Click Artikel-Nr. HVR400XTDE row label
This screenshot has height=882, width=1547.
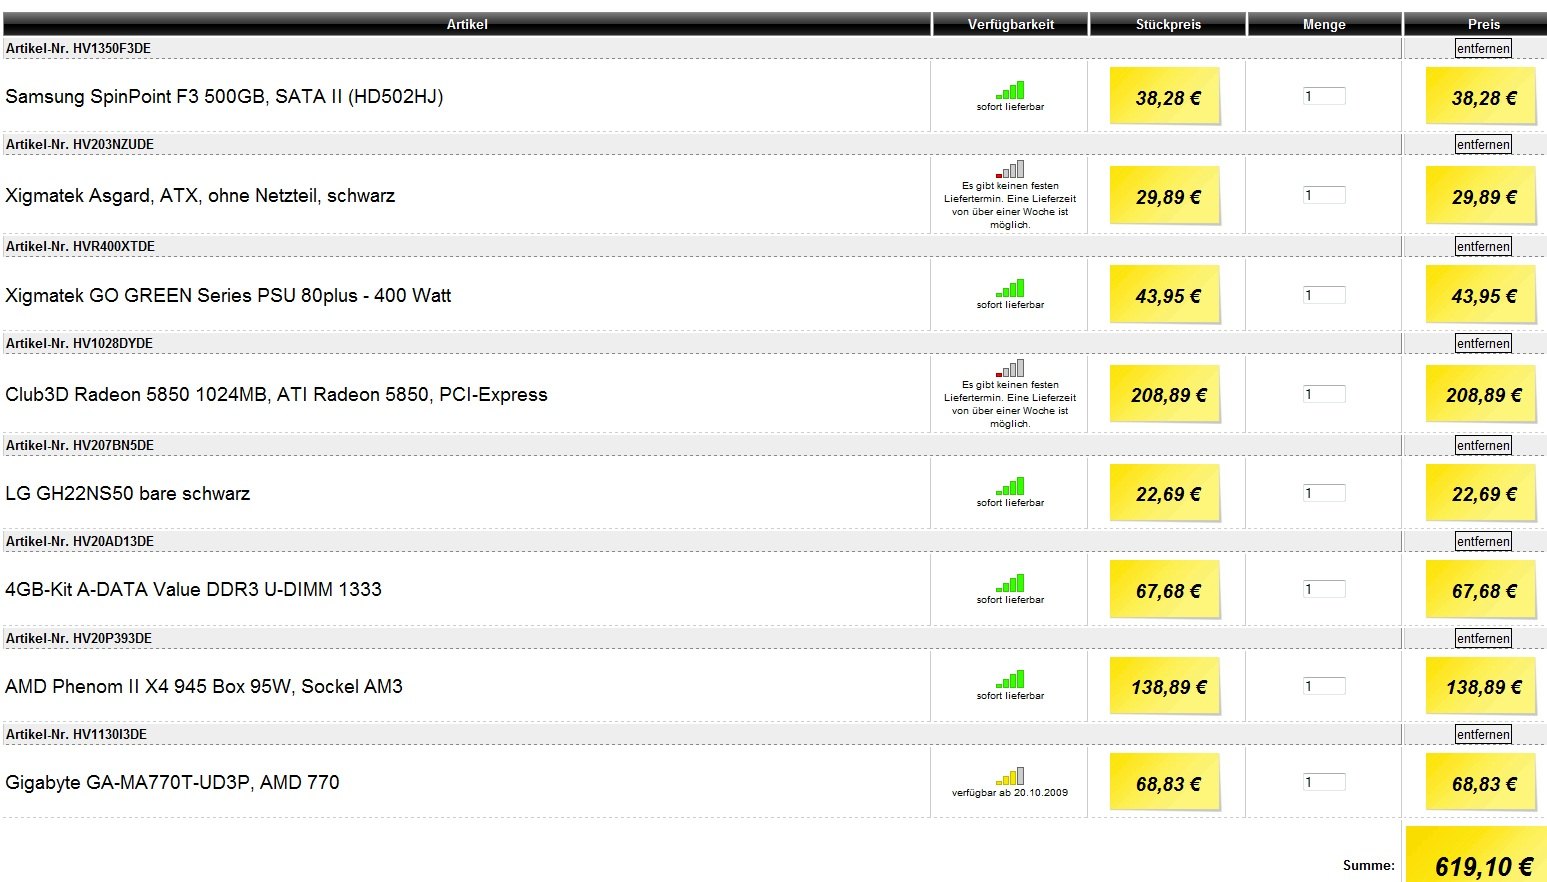coord(80,246)
